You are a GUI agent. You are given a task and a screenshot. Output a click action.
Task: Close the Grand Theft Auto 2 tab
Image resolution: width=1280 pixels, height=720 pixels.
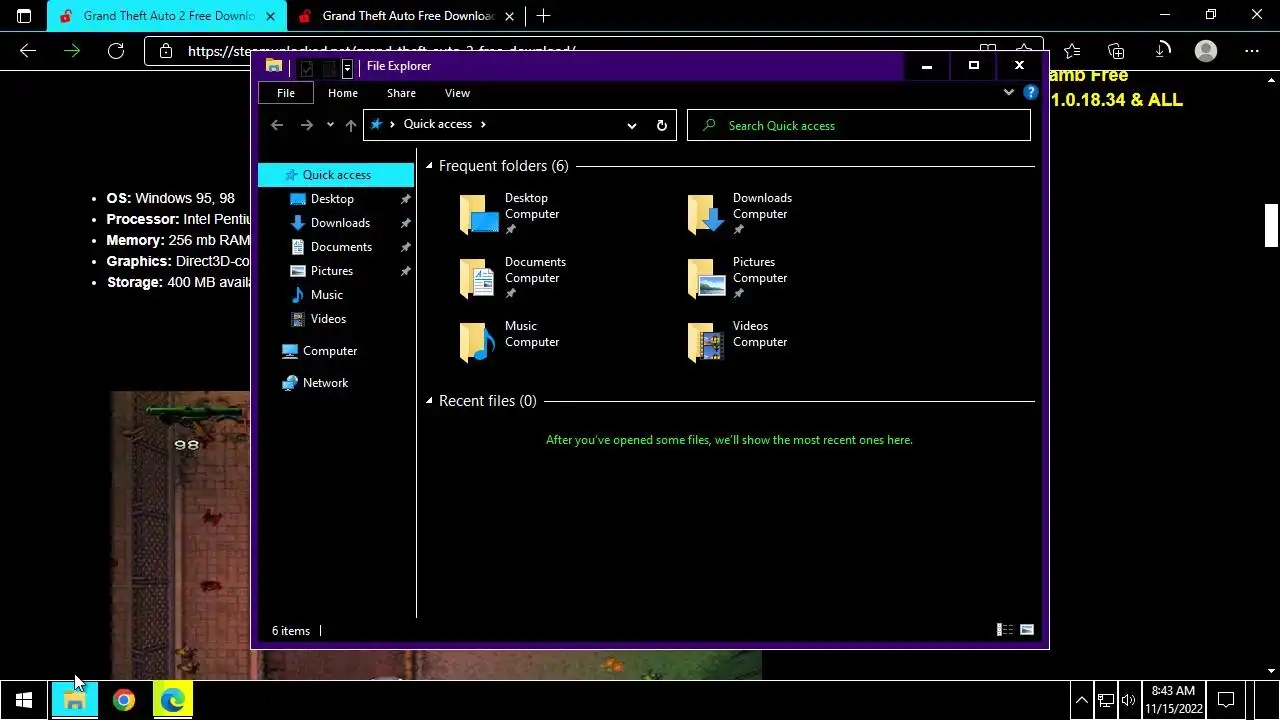tap(270, 16)
